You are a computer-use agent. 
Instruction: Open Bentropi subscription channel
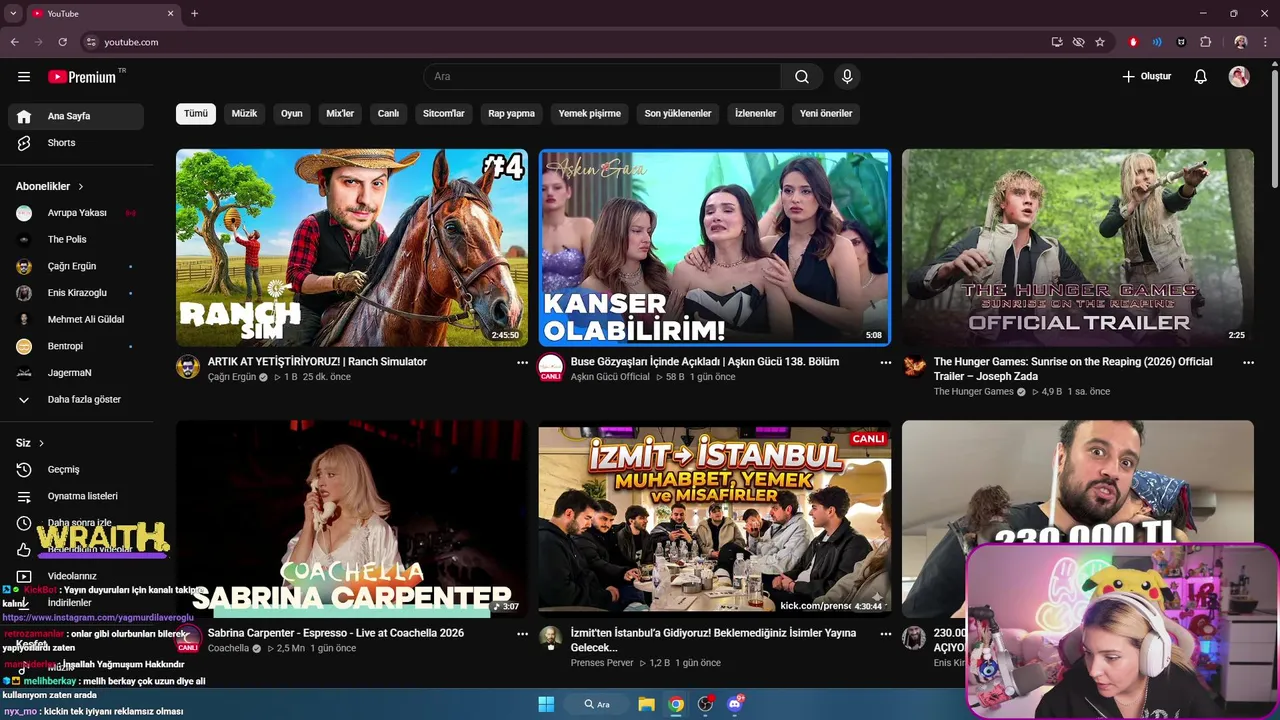tap(76, 346)
